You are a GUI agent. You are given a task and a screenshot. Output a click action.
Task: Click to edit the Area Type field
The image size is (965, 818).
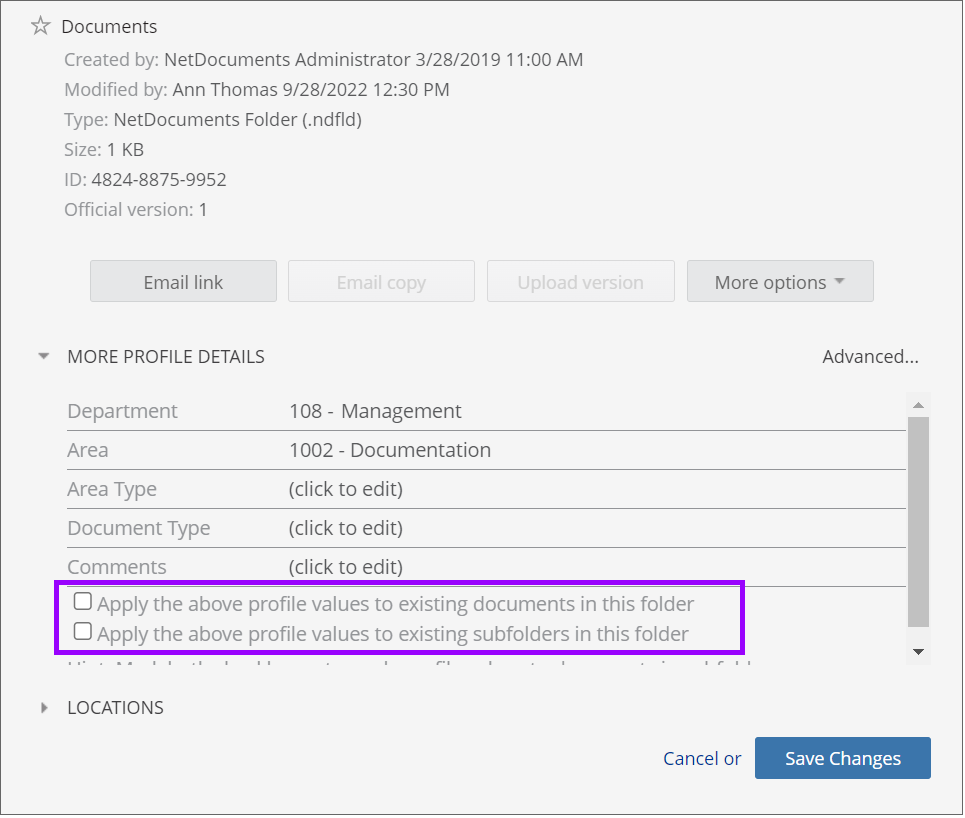(345, 489)
